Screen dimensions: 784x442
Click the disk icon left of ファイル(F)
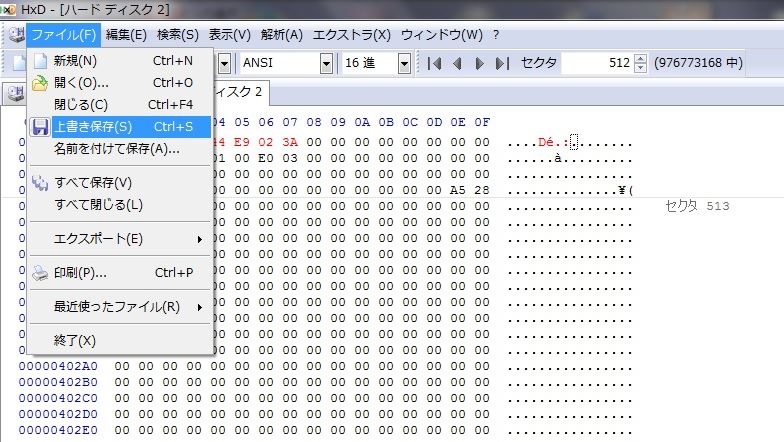pos(16,34)
